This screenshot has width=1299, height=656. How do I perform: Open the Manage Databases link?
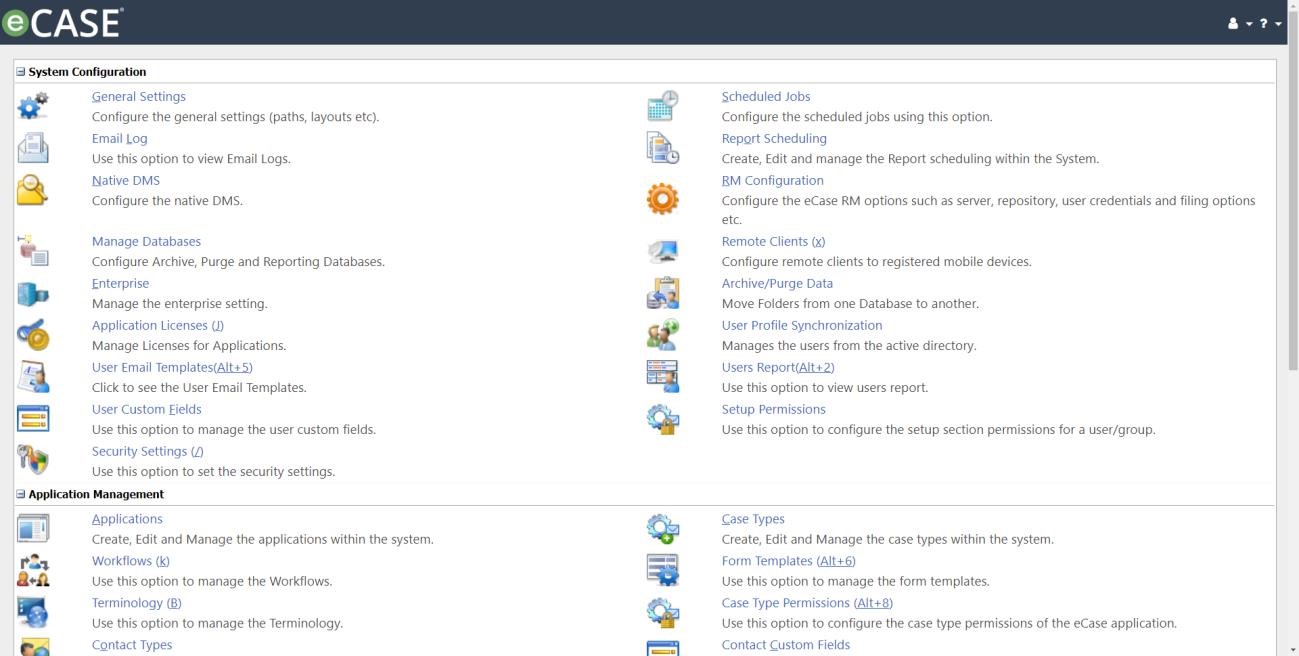point(146,242)
